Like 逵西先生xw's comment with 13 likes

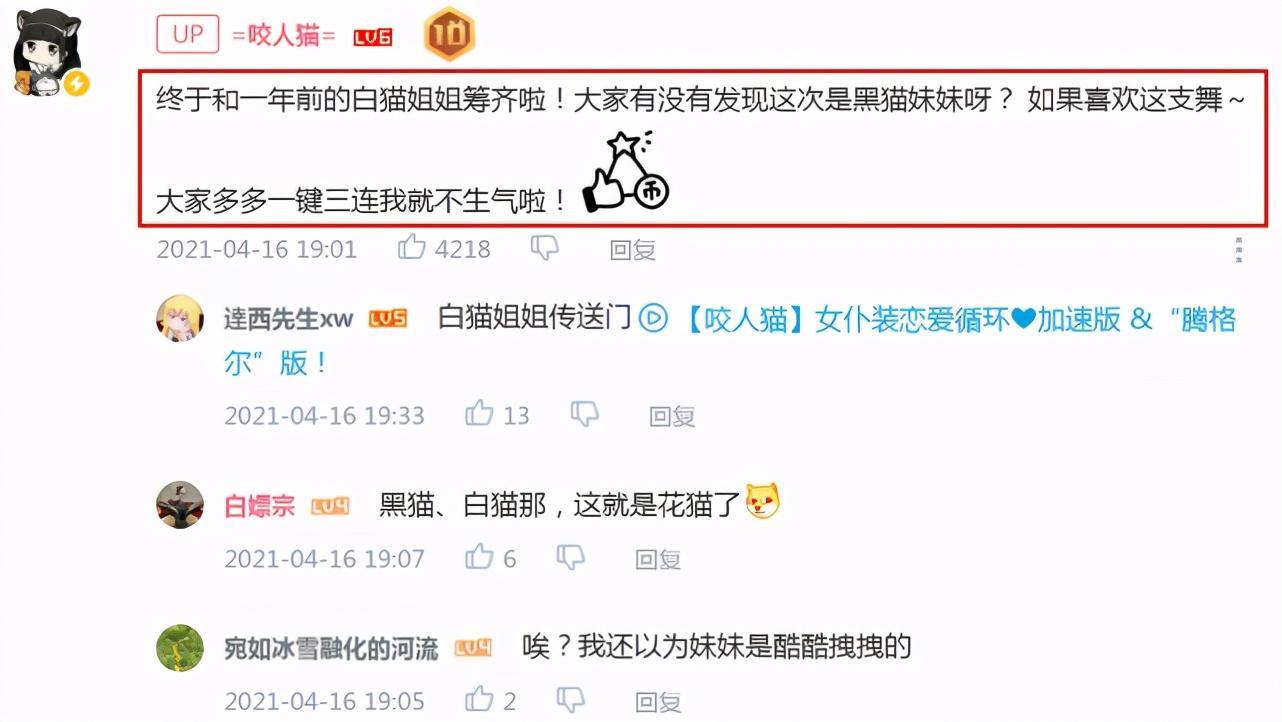[x=480, y=414]
